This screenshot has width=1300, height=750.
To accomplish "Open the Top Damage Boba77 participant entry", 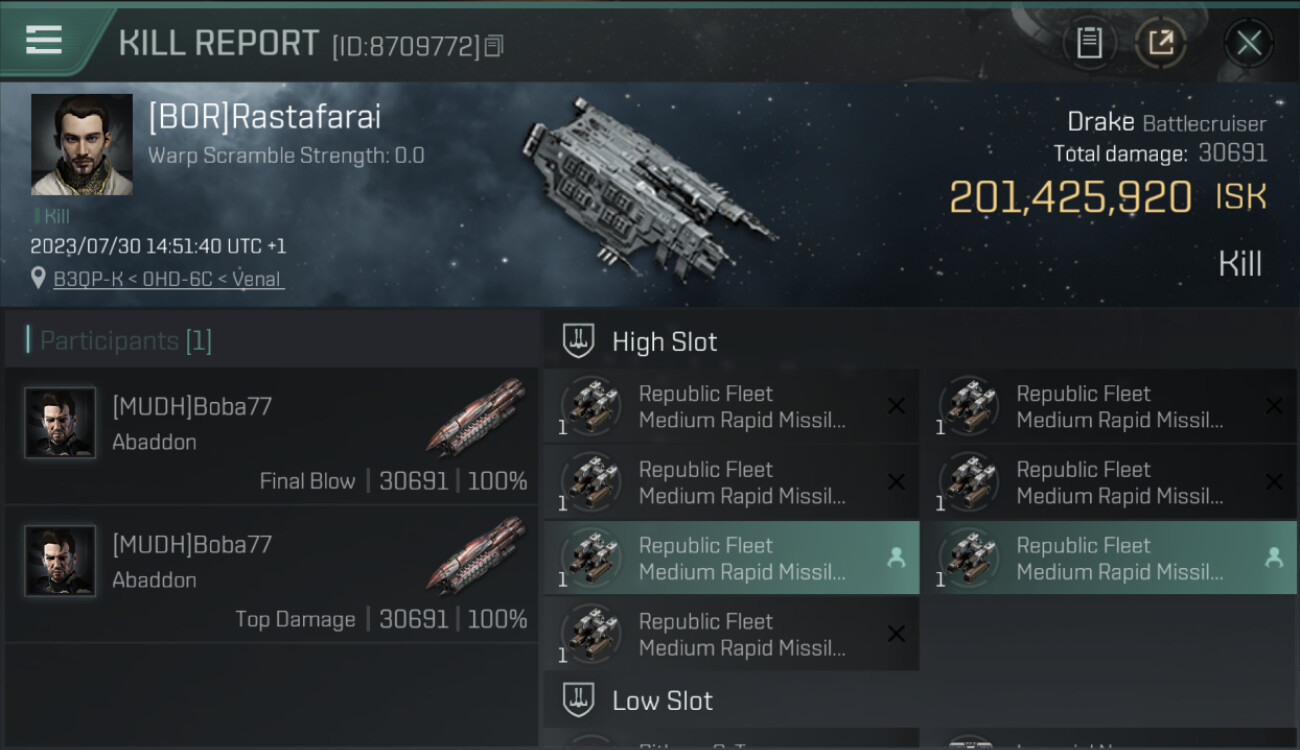I will 270,574.
